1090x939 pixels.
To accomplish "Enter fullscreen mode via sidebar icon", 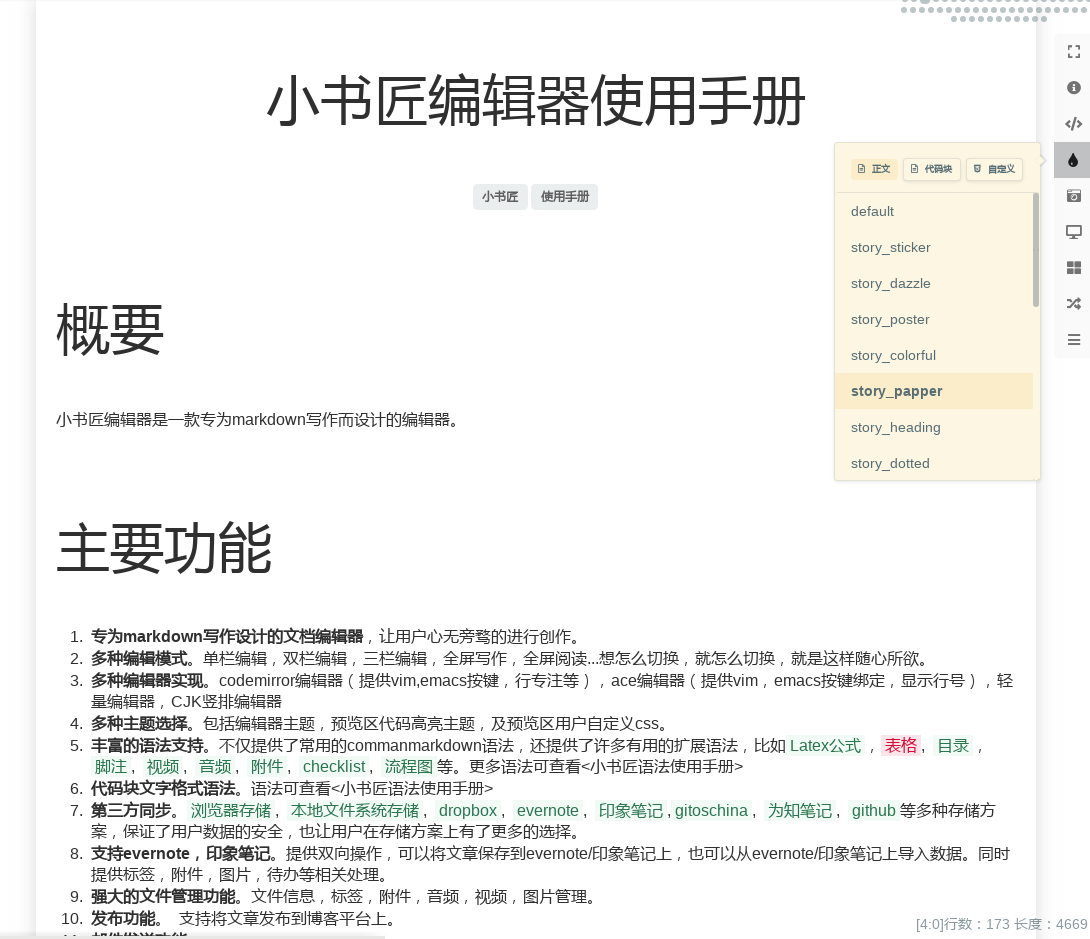I will click(x=1073, y=51).
